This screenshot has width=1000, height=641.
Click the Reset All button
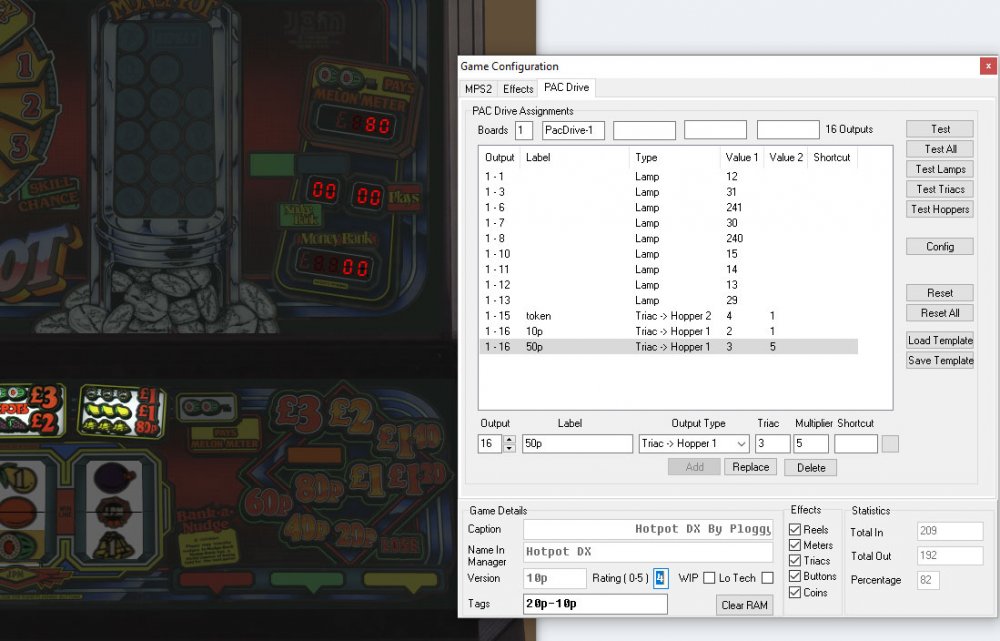click(x=939, y=313)
